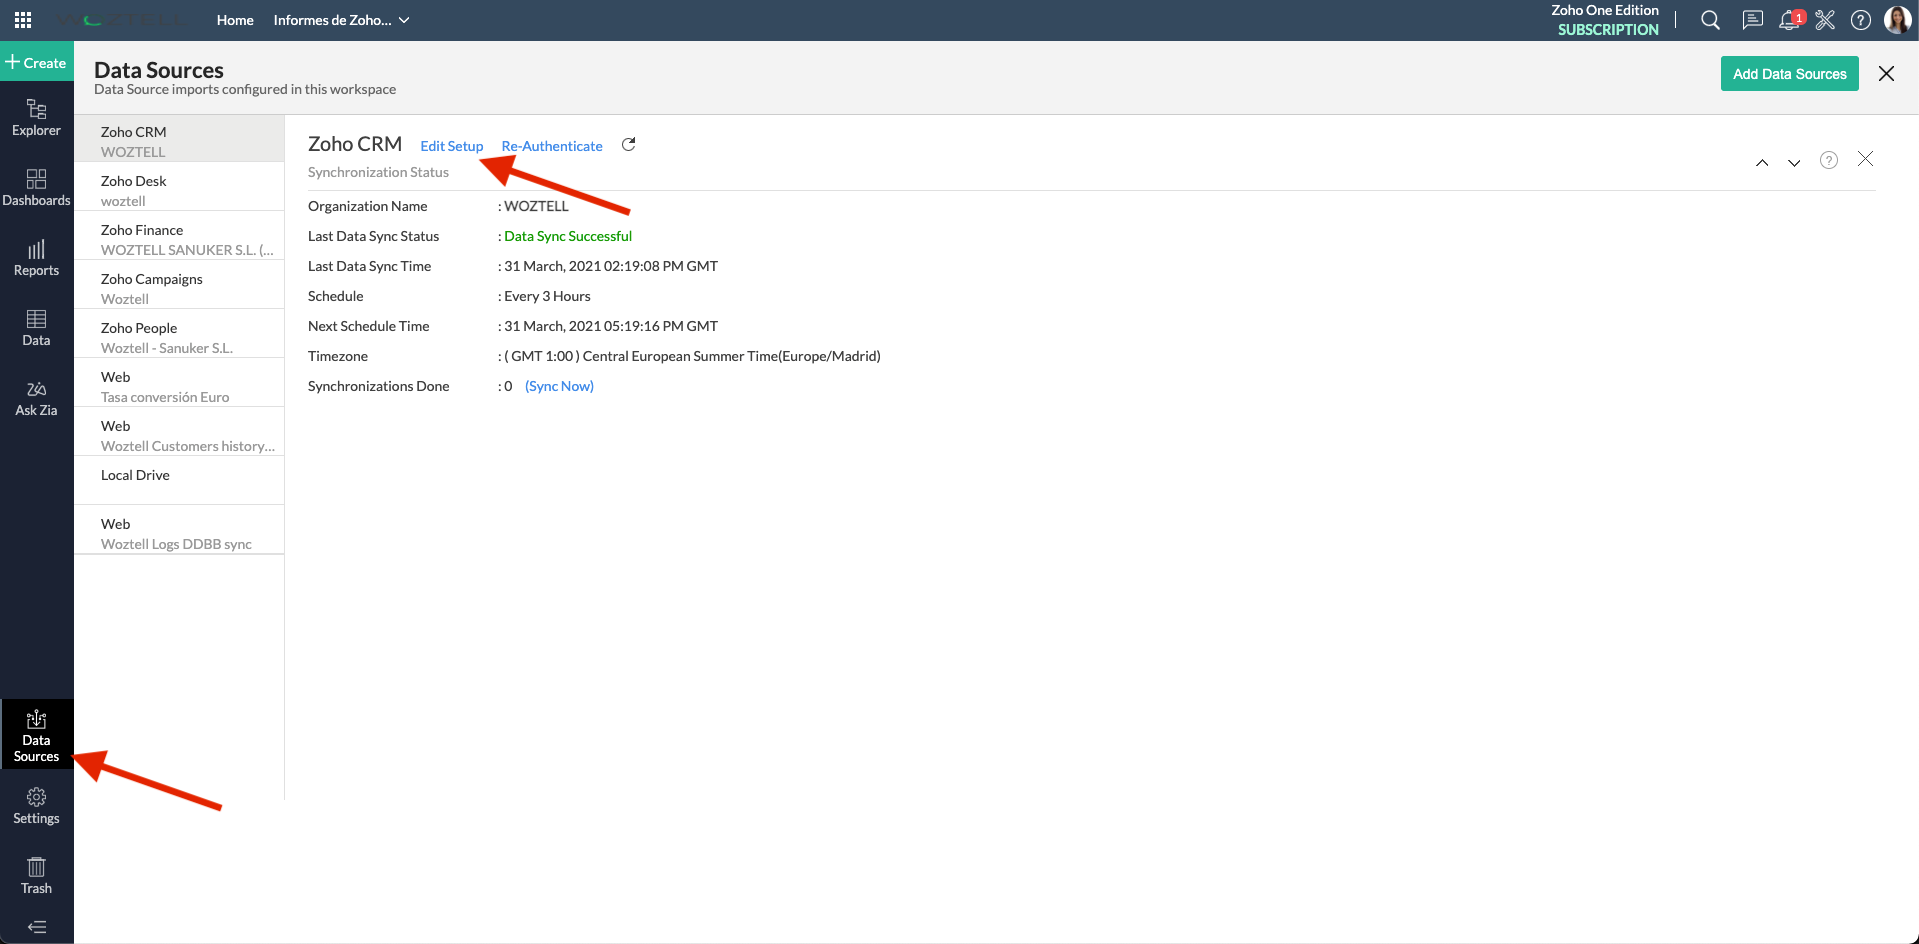1919x944 pixels.
Task: Open Trash in sidebar
Action: [37, 876]
